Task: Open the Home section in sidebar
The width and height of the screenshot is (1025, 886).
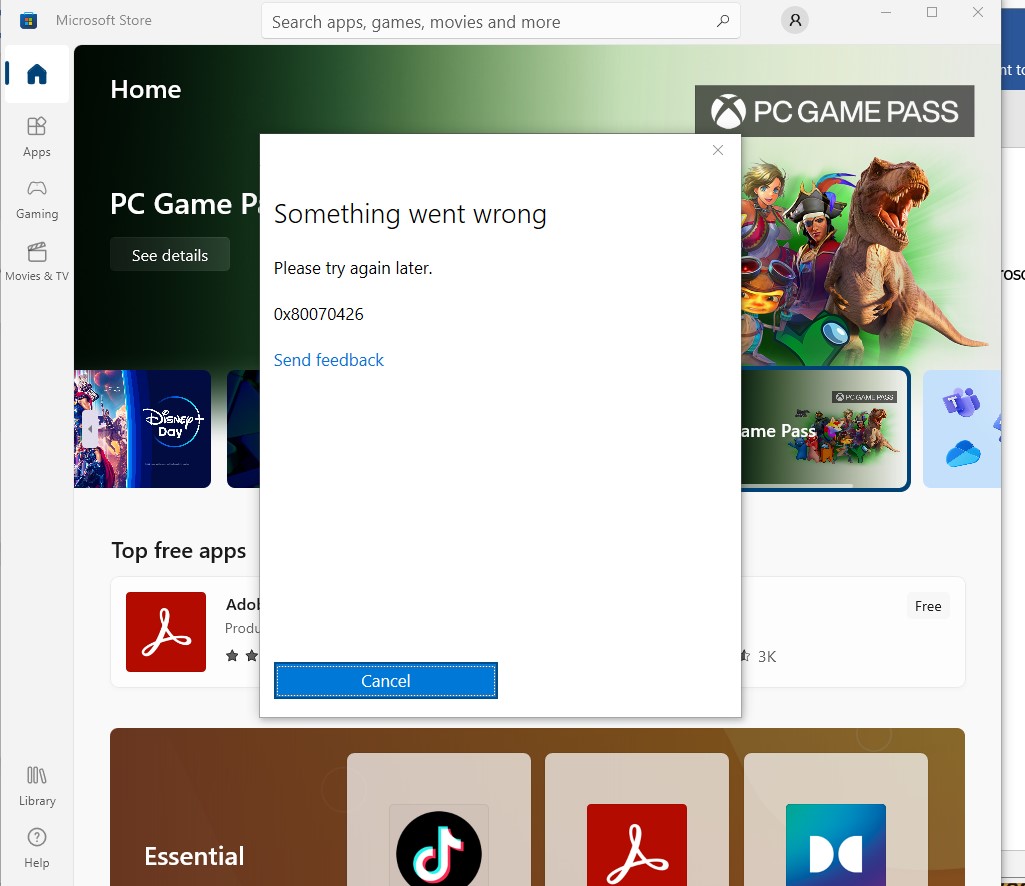Action: pyautogui.click(x=37, y=74)
